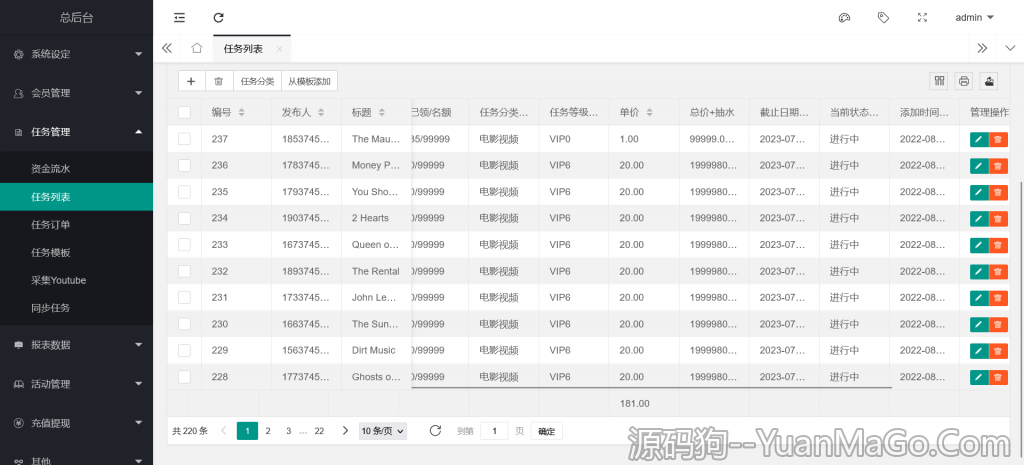Collapse 任务管理 sidebar menu
This screenshot has width=1024, height=465.
(76, 132)
